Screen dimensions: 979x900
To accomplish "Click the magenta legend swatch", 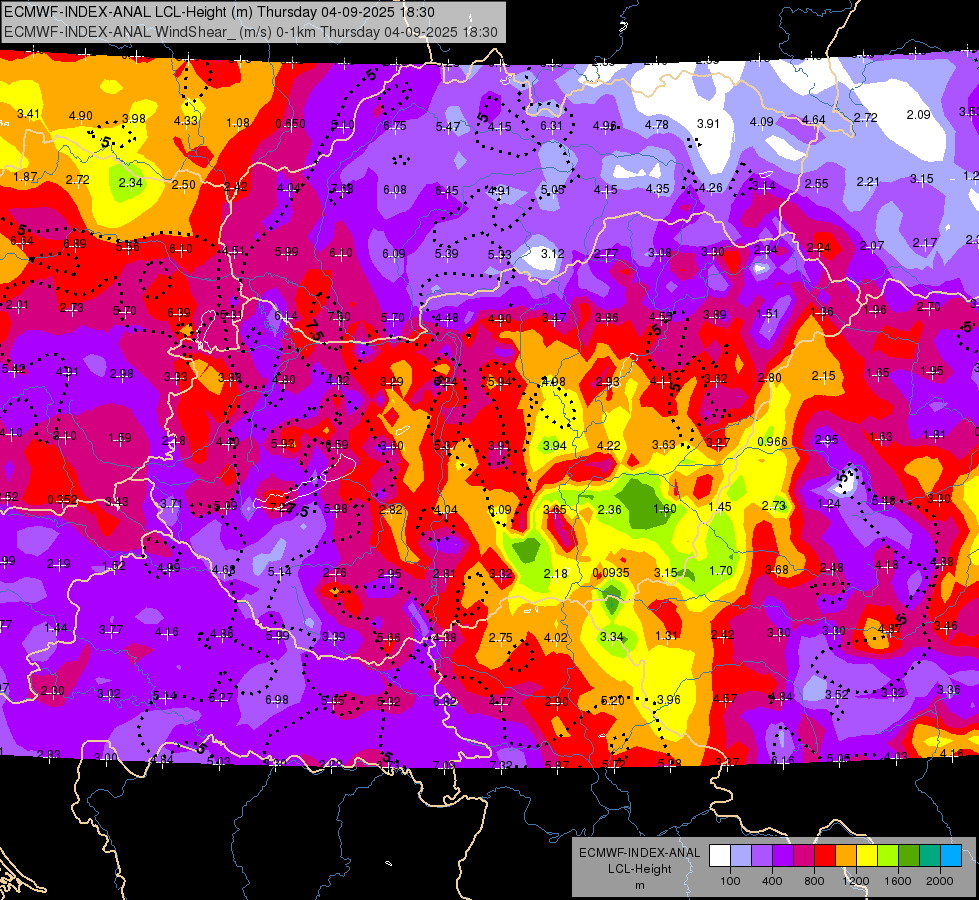I will tap(804, 856).
